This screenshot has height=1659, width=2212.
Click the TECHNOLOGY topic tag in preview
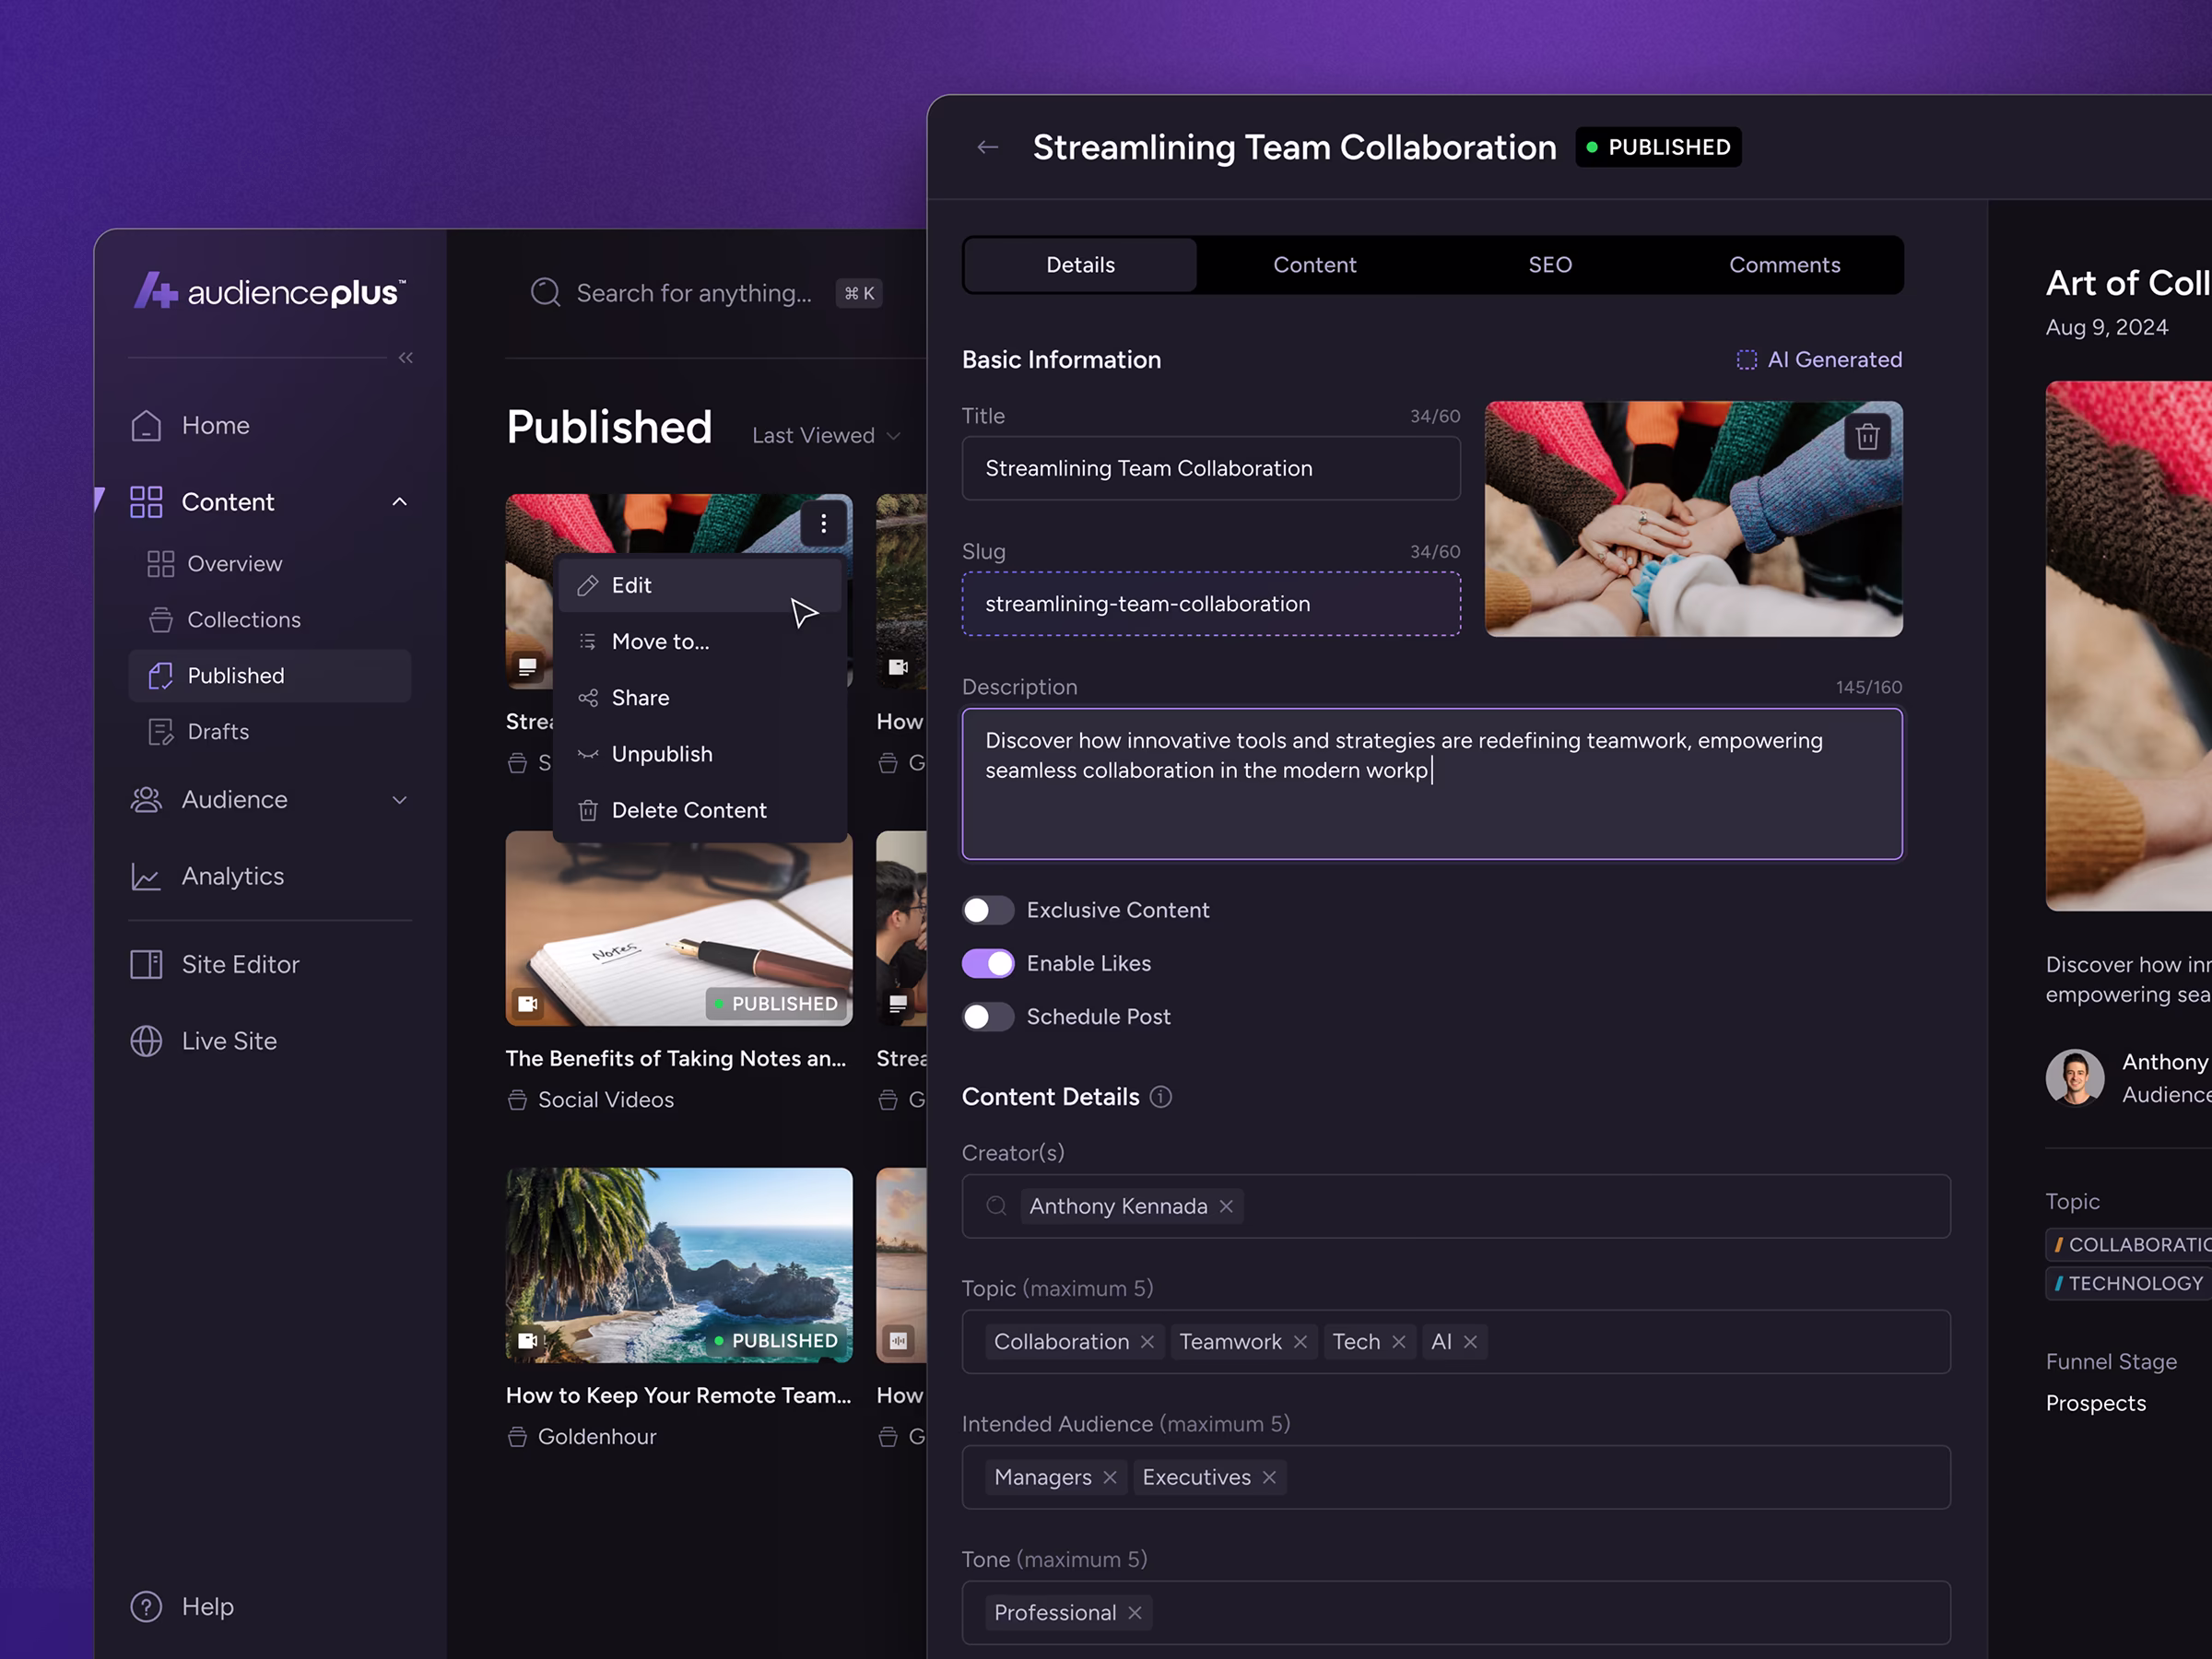(2128, 1283)
